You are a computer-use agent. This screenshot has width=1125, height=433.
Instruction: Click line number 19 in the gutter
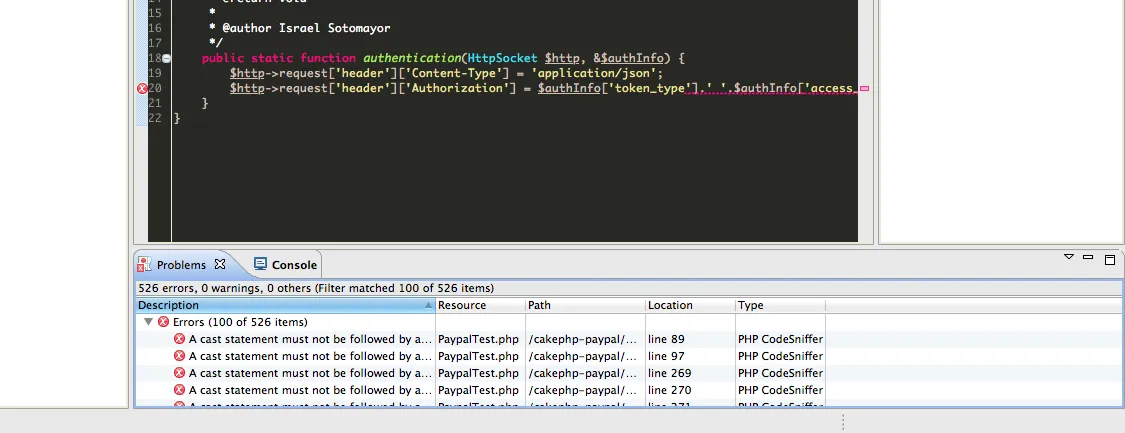155,73
